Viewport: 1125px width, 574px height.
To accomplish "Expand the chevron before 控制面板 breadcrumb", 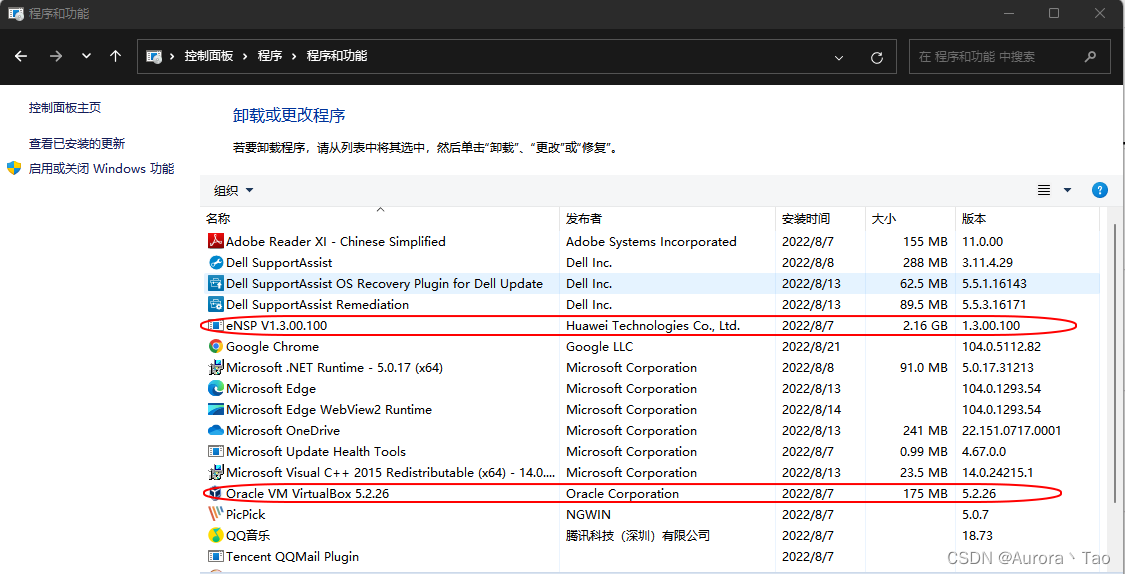I will [172, 56].
